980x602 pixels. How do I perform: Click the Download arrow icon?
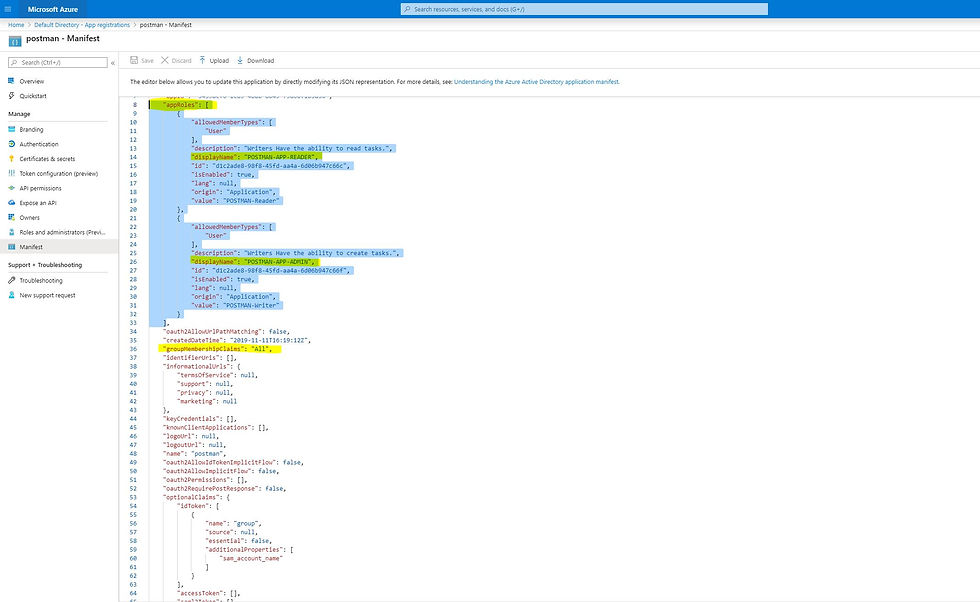(240, 60)
